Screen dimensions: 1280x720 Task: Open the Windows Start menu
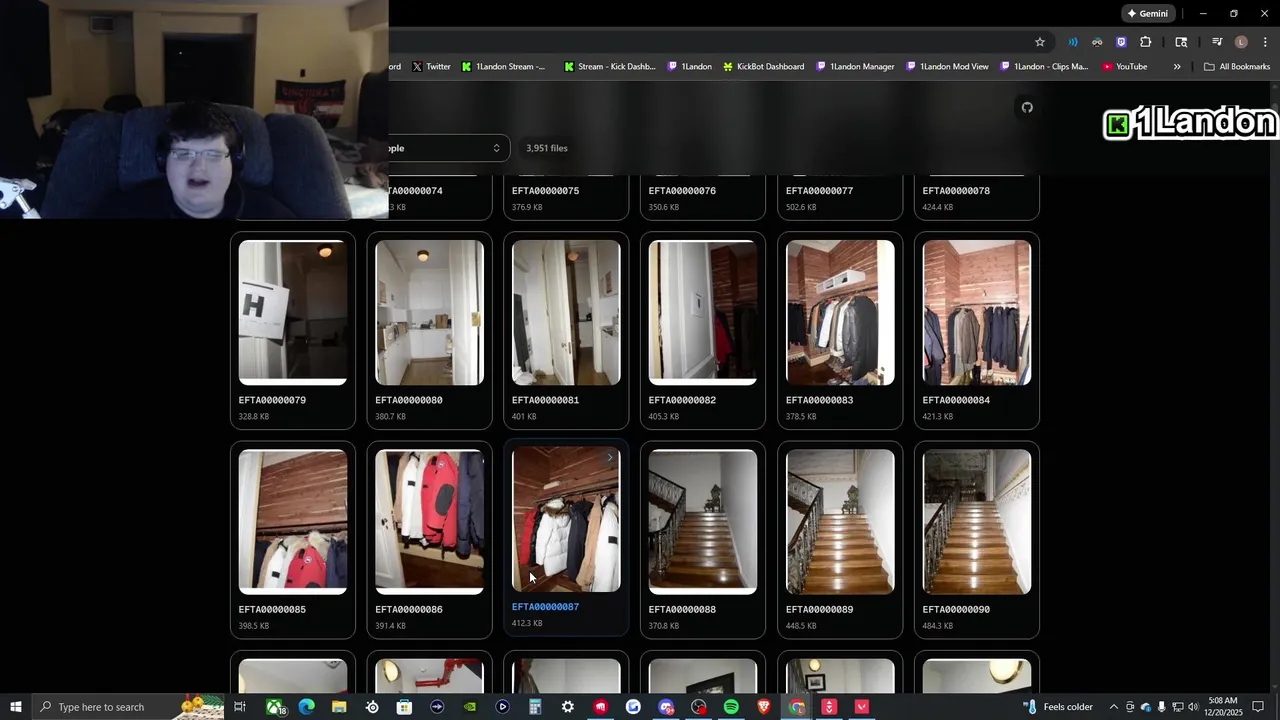coord(16,707)
